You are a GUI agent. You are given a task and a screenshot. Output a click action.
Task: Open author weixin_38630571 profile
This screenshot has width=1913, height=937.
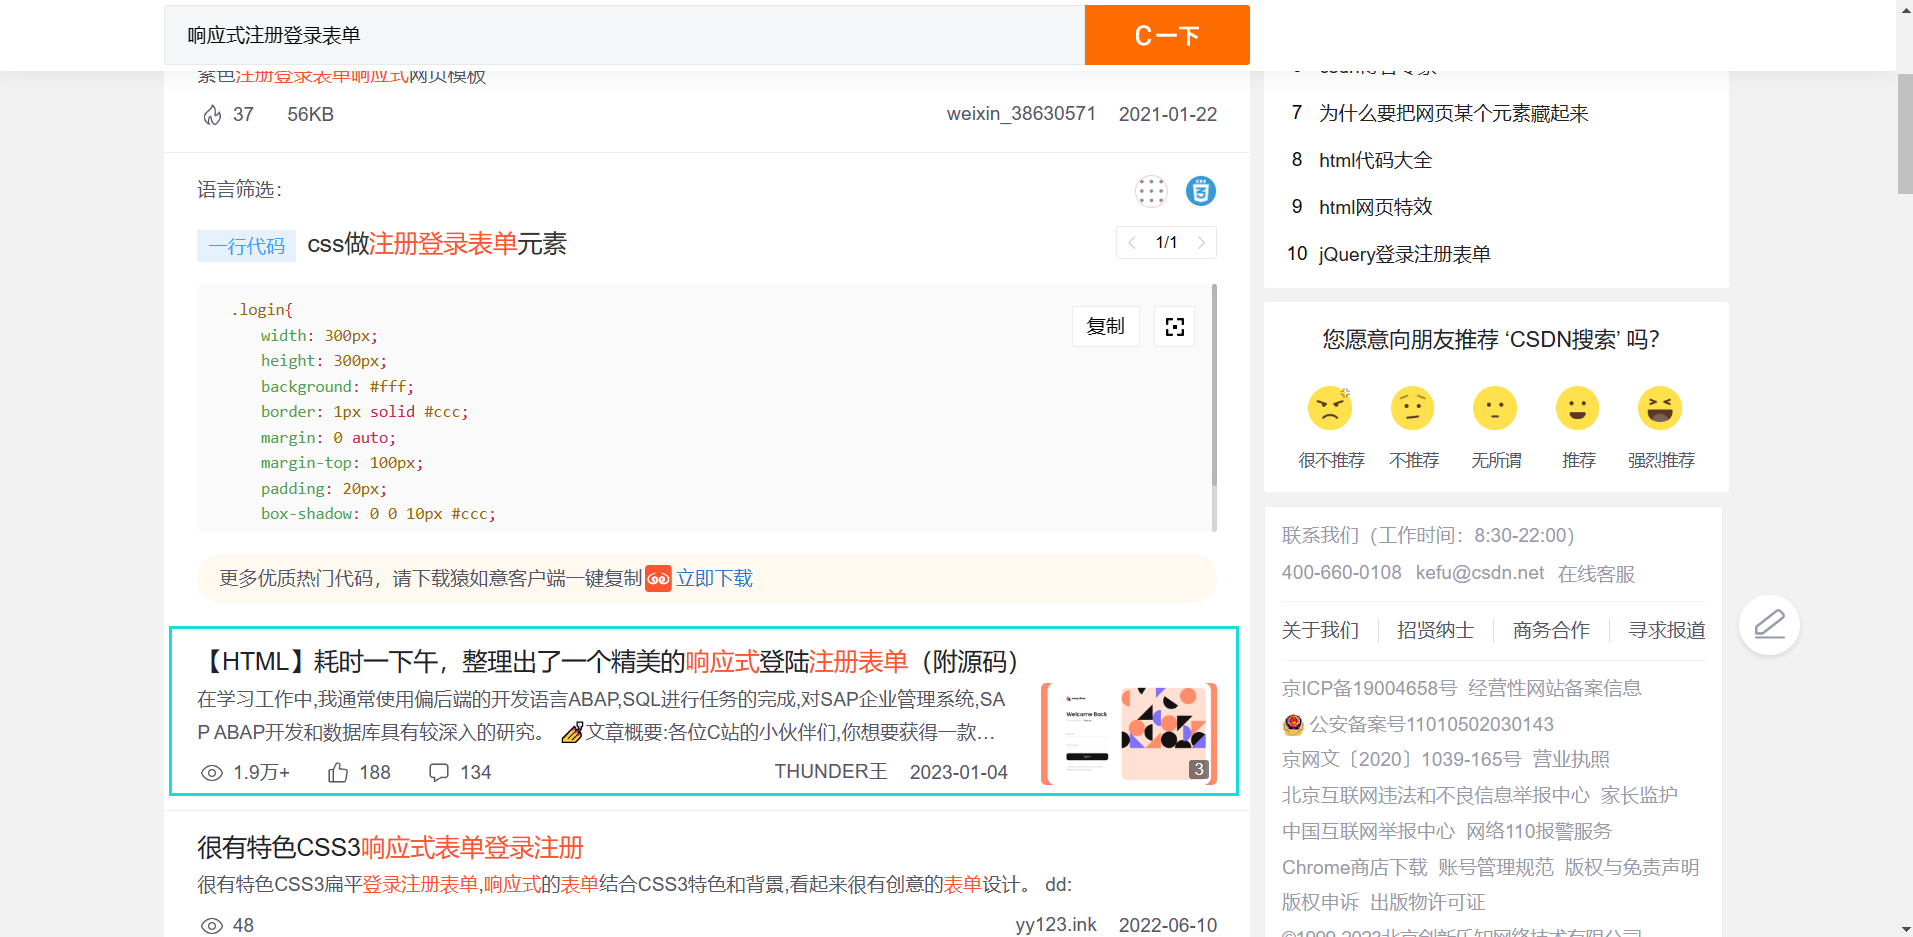tap(1021, 114)
